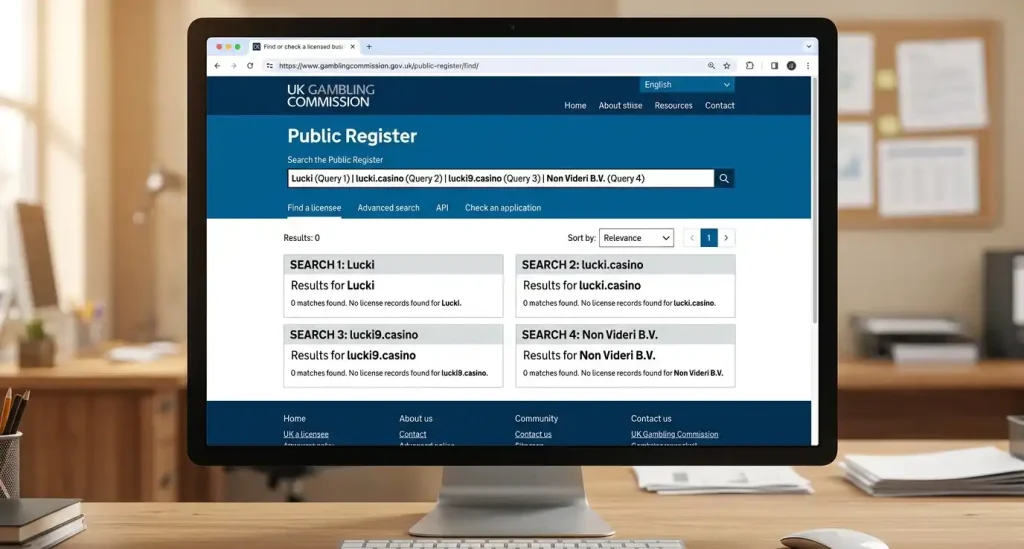Screen dimensions: 1024x549
Task: Click the 'SEARCH 1: Lucki' card header
Action: tap(393, 264)
